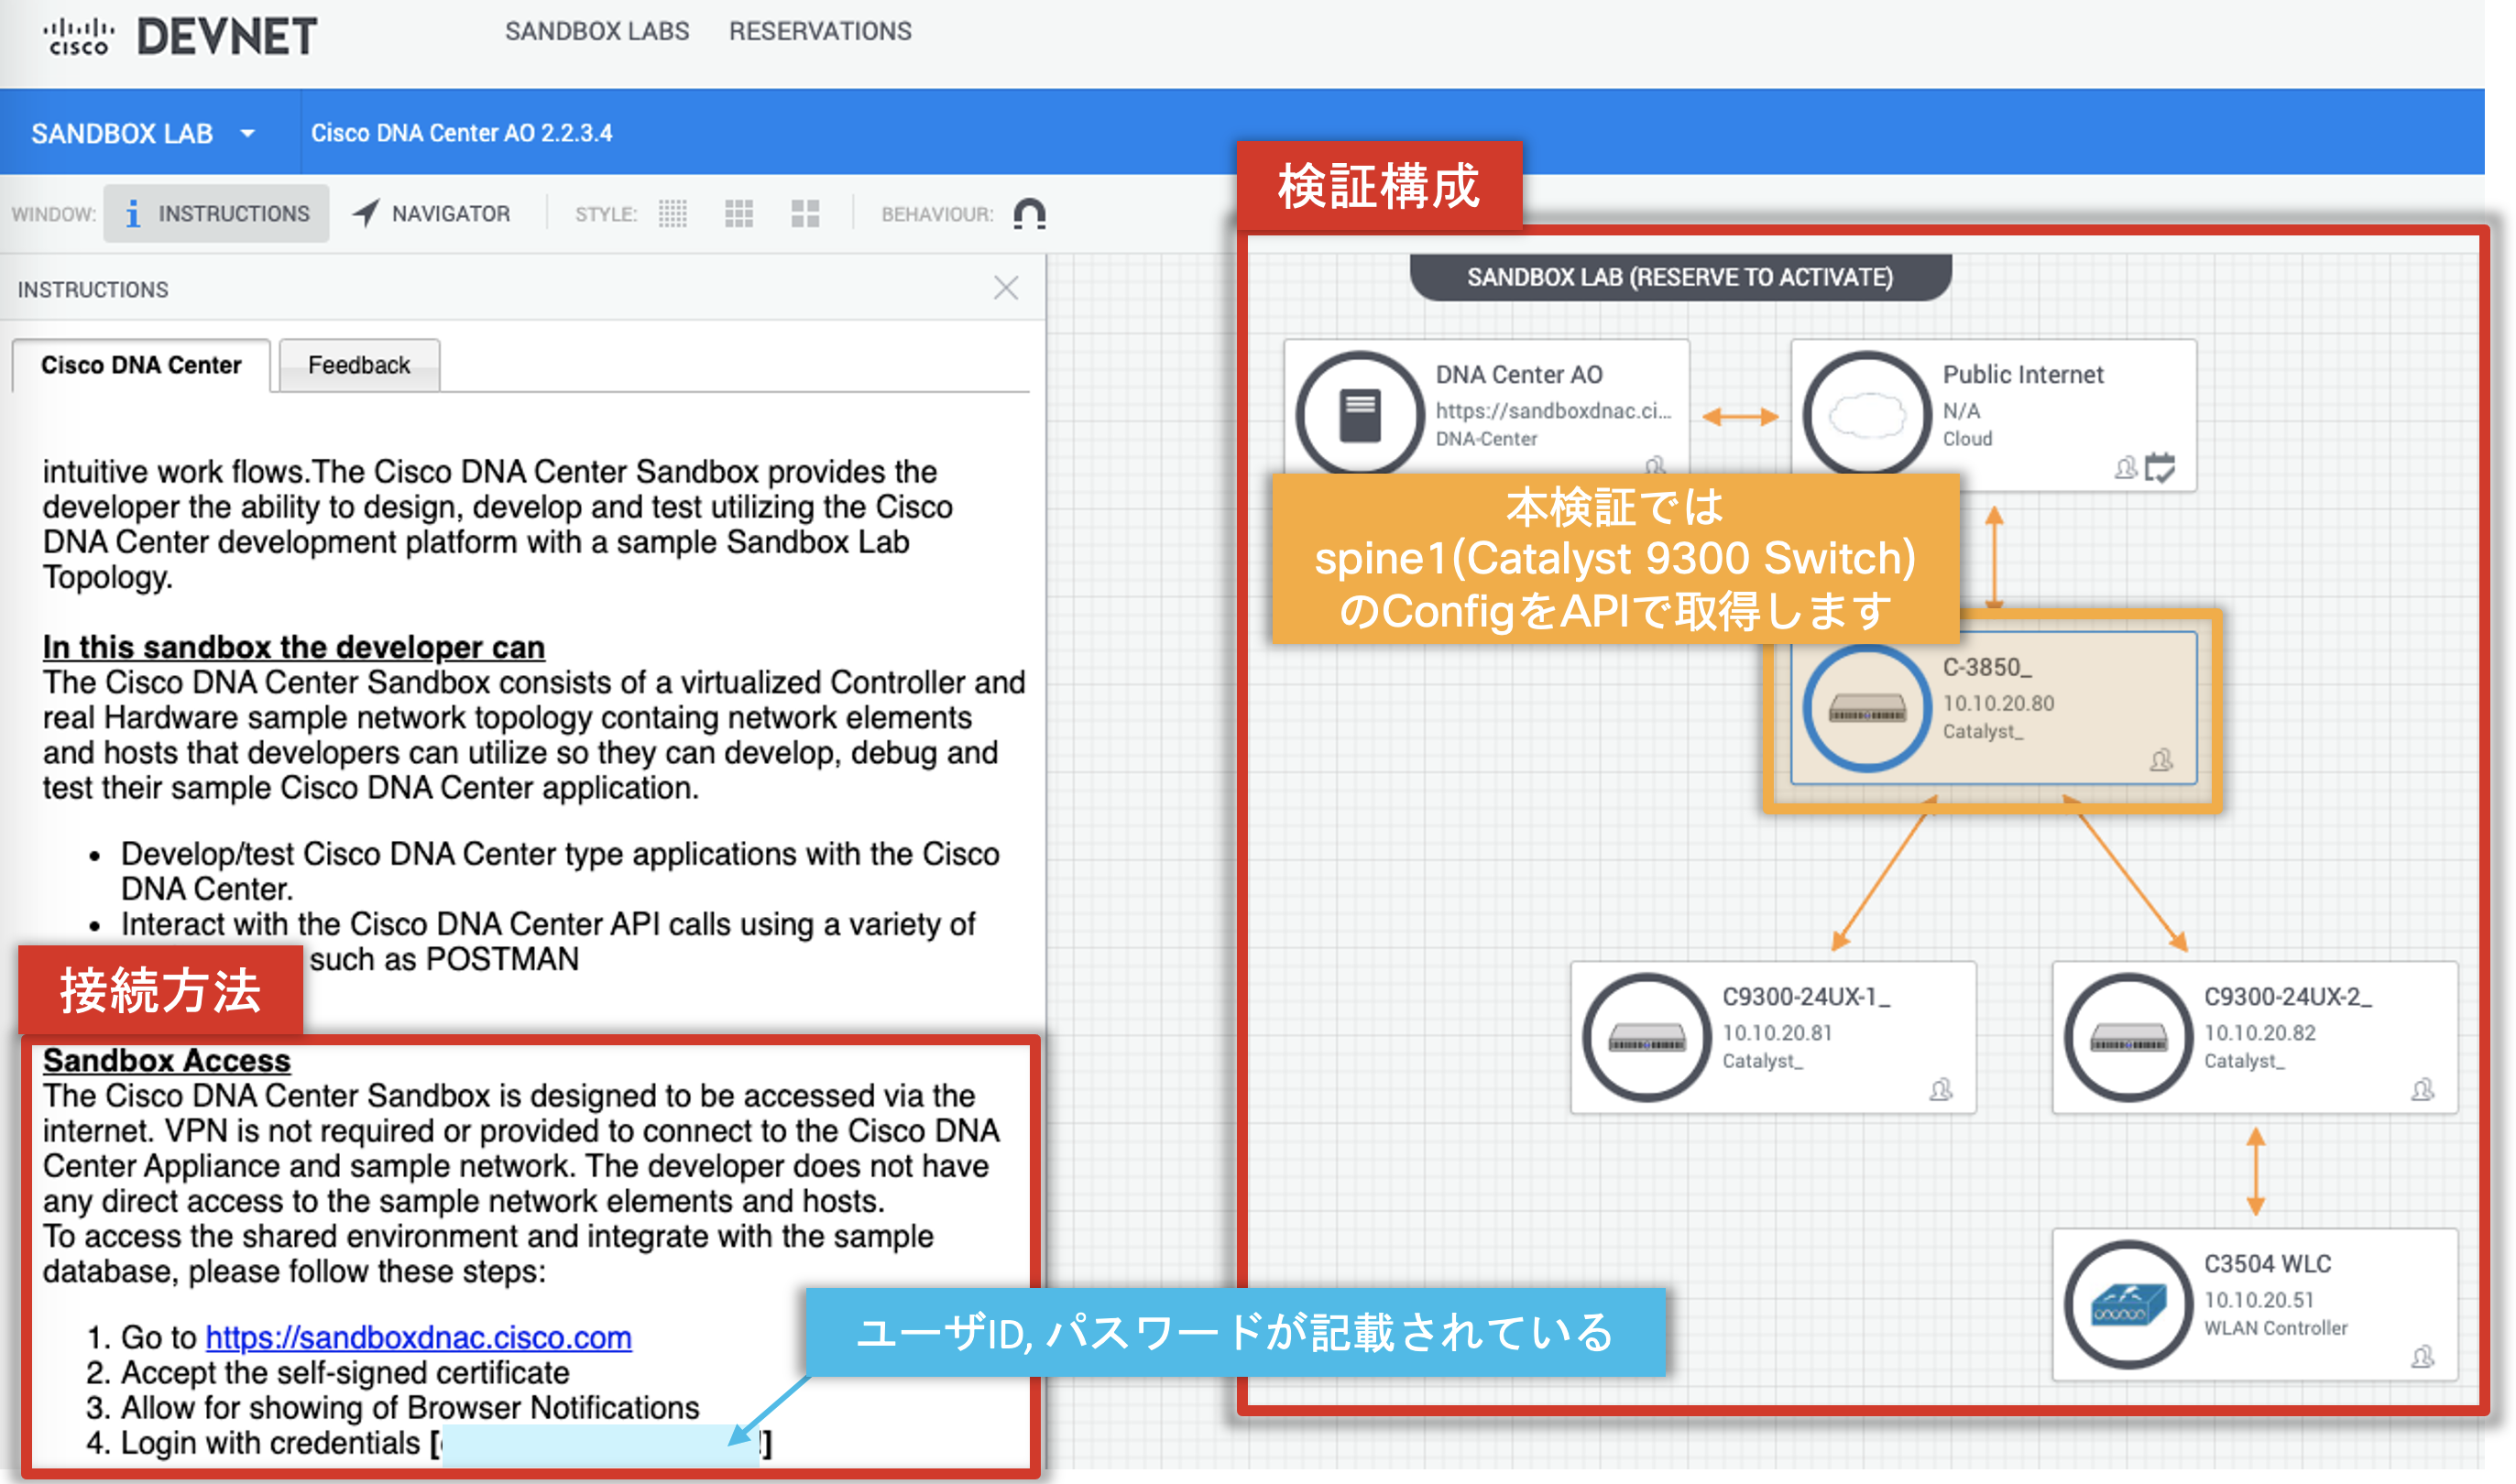Click the C3504 WLC controller icon
Image resolution: width=2516 pixels, height=1484 pixels.
2128,1304
